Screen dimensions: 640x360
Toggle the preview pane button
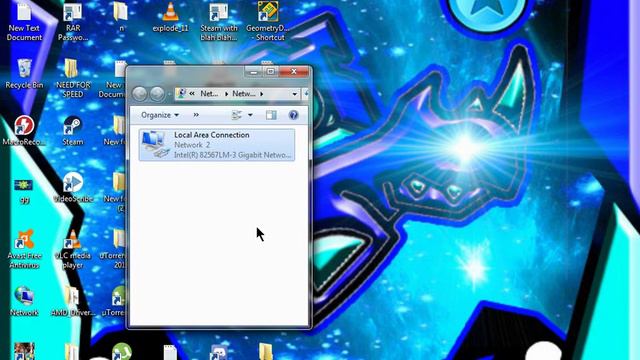[x=271, y=115]
